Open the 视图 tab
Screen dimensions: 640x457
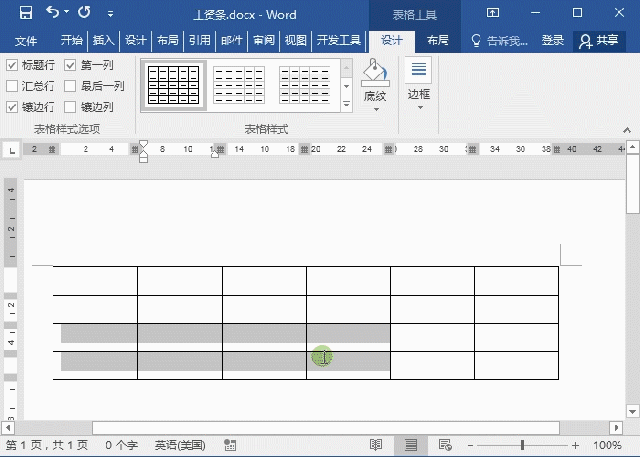(x=296, y=40)
